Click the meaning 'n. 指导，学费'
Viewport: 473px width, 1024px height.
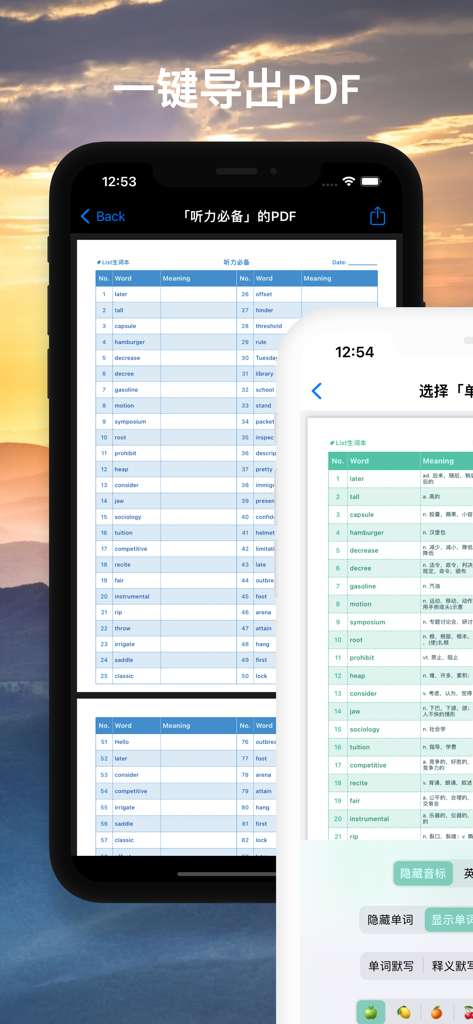439,747
